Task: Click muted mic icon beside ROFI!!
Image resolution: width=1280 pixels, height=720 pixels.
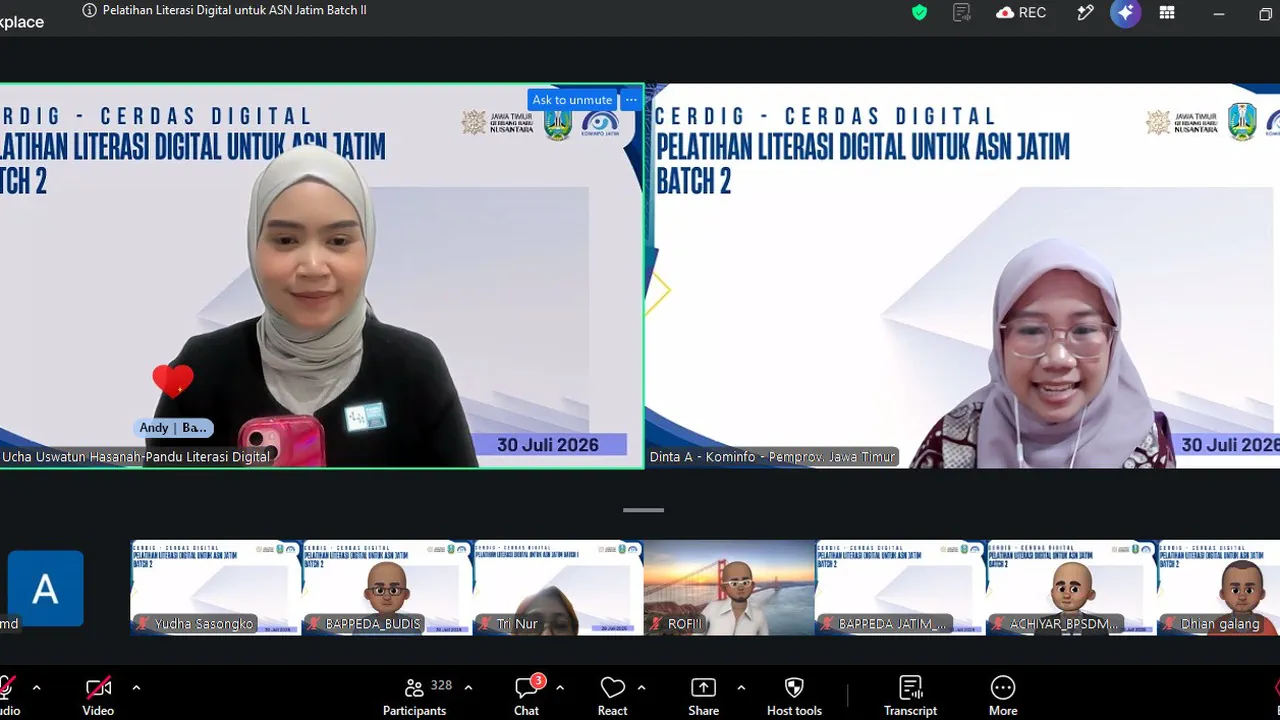Action: (x=658, y=624)
